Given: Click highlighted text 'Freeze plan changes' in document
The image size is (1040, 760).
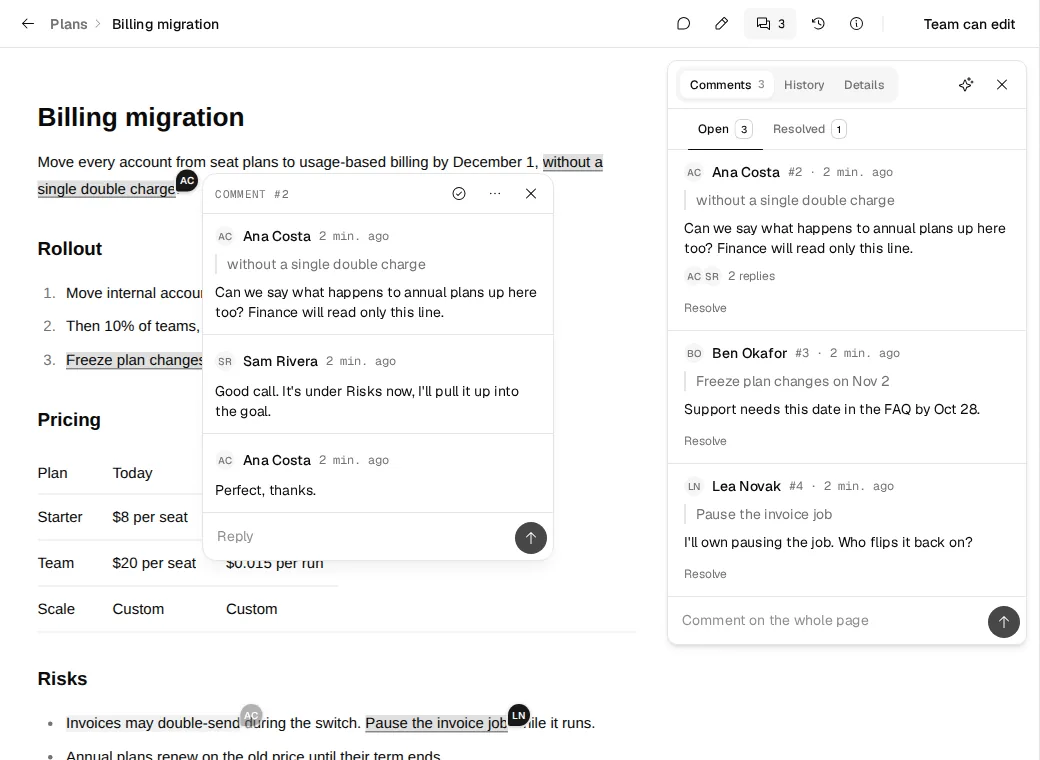Looking at the screenshot, I should click(x=134, y=360).
